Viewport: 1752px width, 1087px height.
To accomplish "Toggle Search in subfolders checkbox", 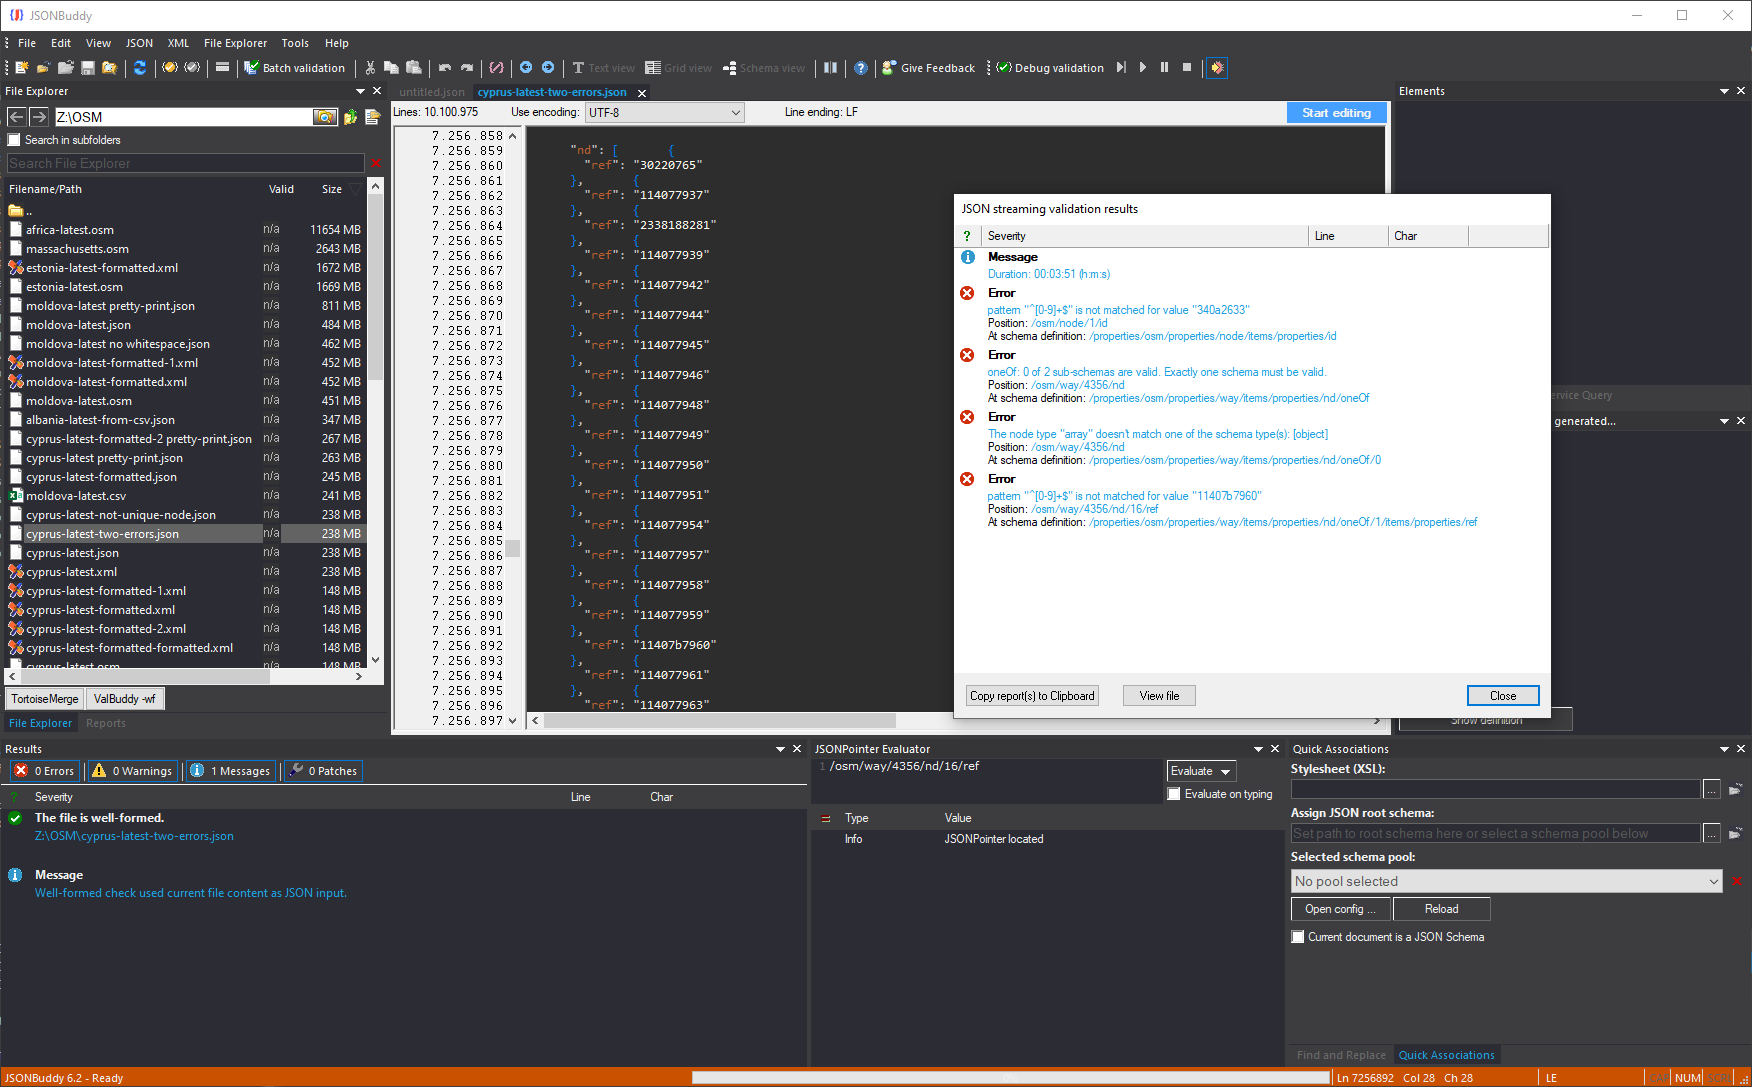I will tap(14, 140).
